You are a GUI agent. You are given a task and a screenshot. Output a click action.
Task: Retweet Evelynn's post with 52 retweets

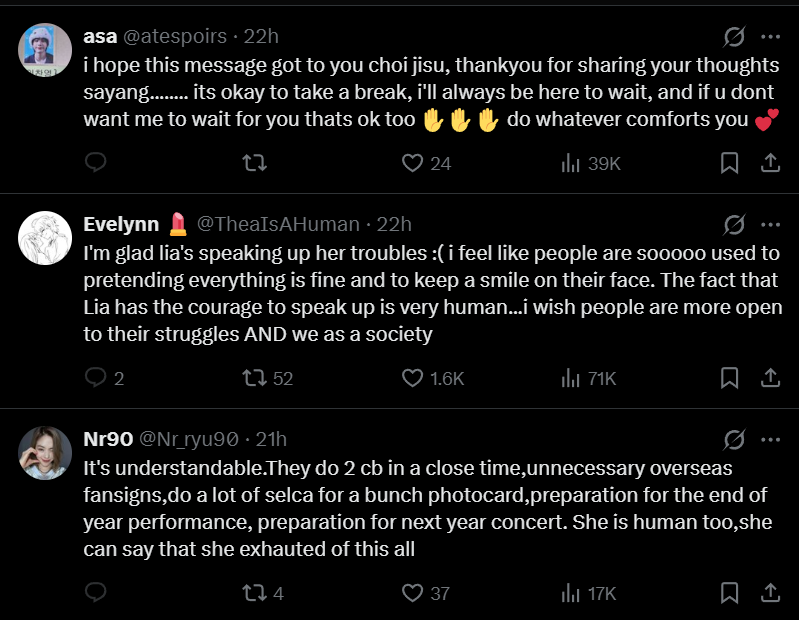(x=255, y=377)
